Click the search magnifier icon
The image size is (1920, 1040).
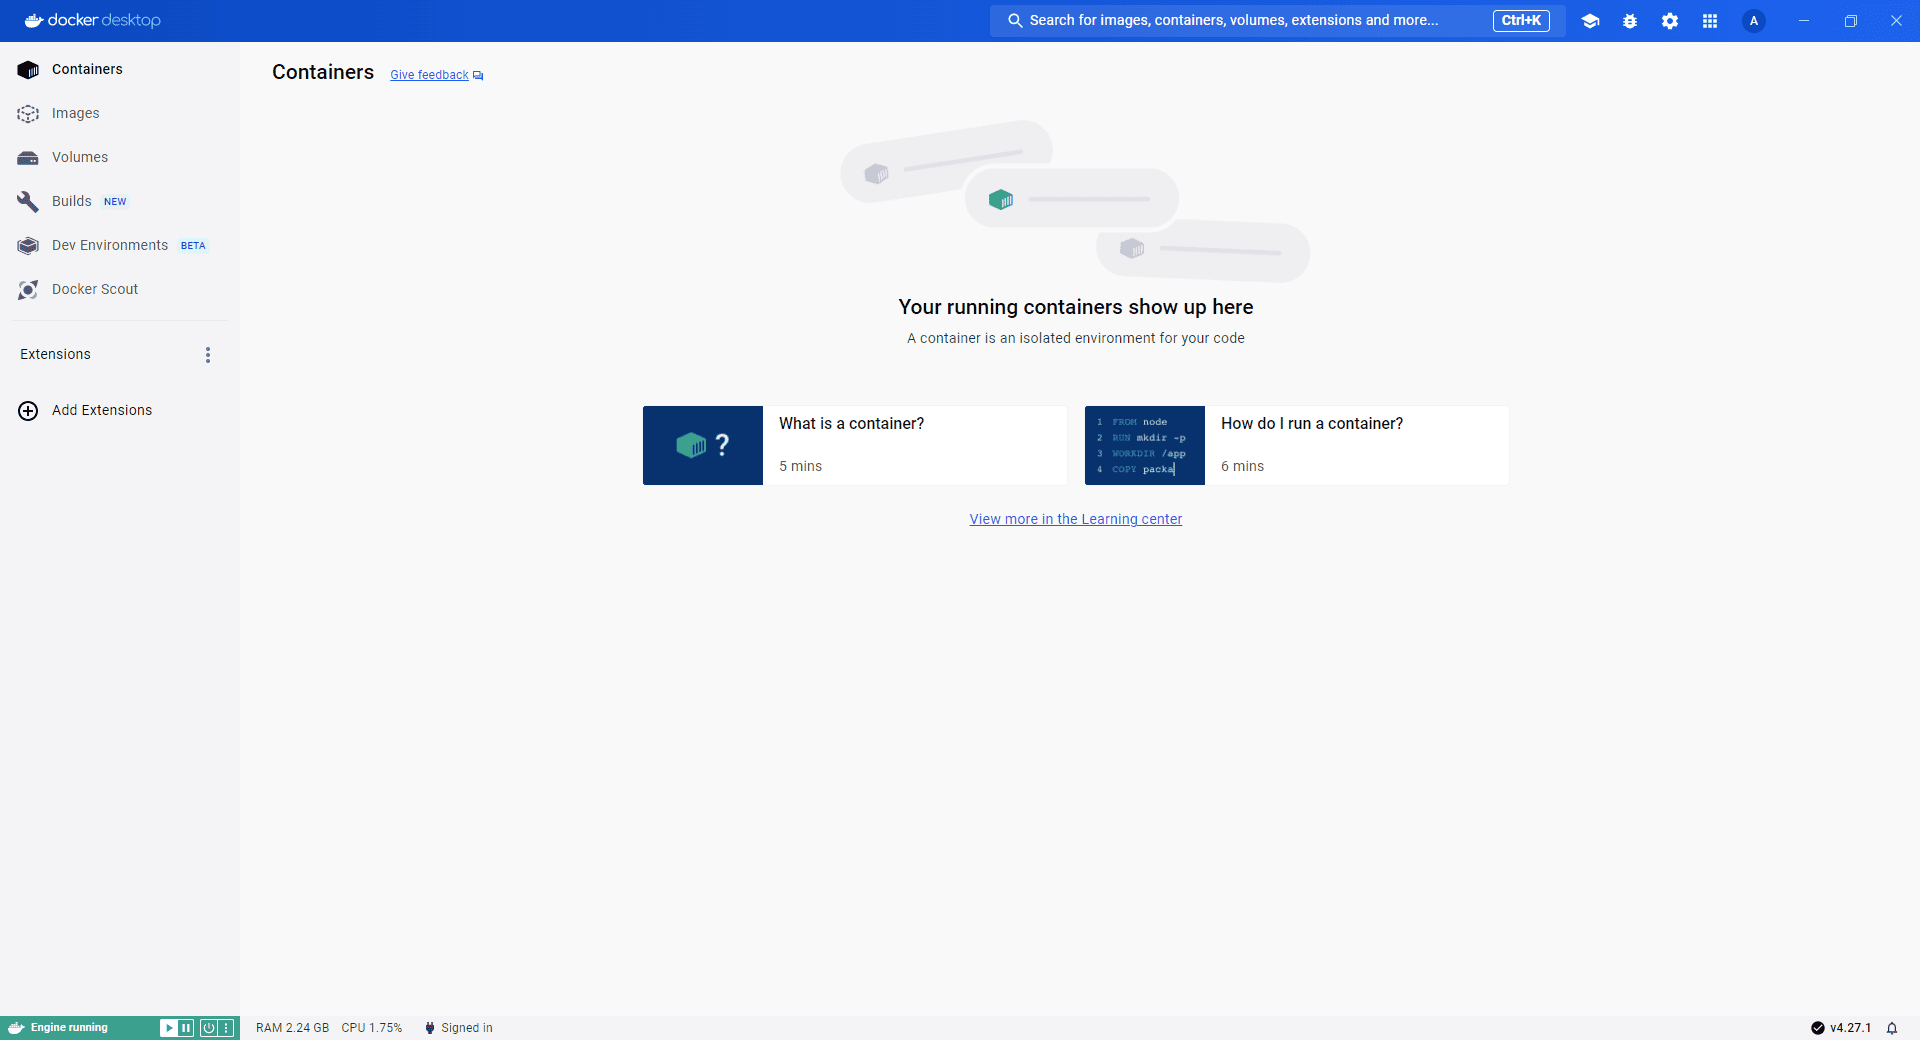[x=1015, y=20]
